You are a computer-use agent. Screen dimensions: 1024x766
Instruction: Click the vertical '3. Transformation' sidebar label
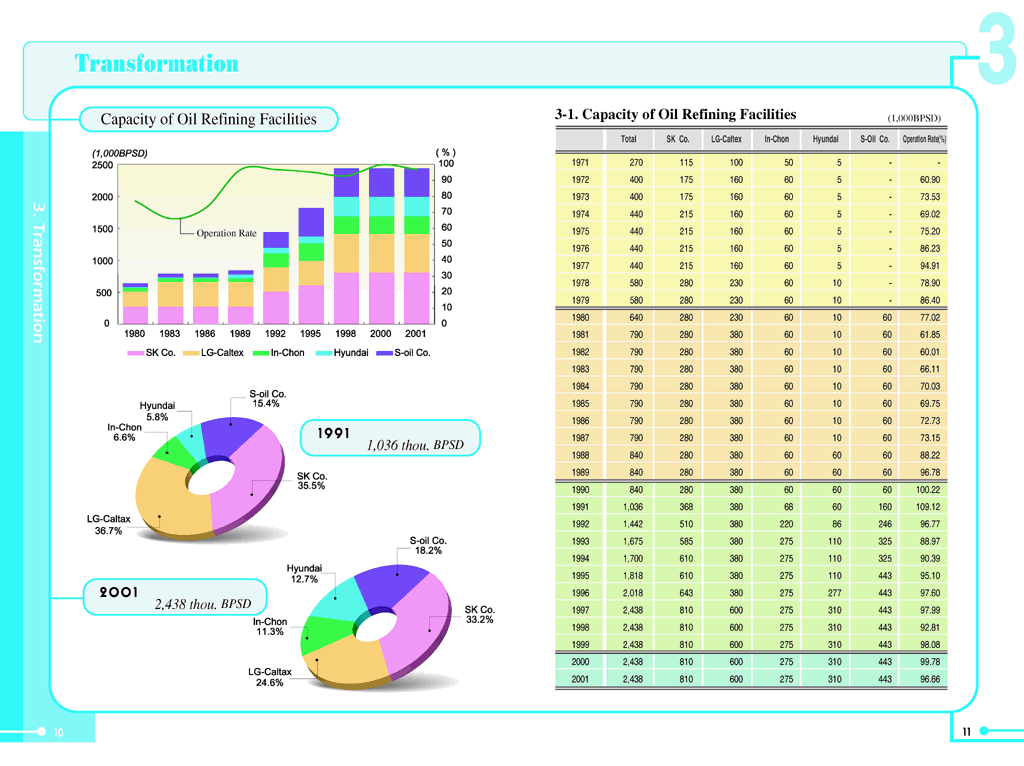point(39,273)
